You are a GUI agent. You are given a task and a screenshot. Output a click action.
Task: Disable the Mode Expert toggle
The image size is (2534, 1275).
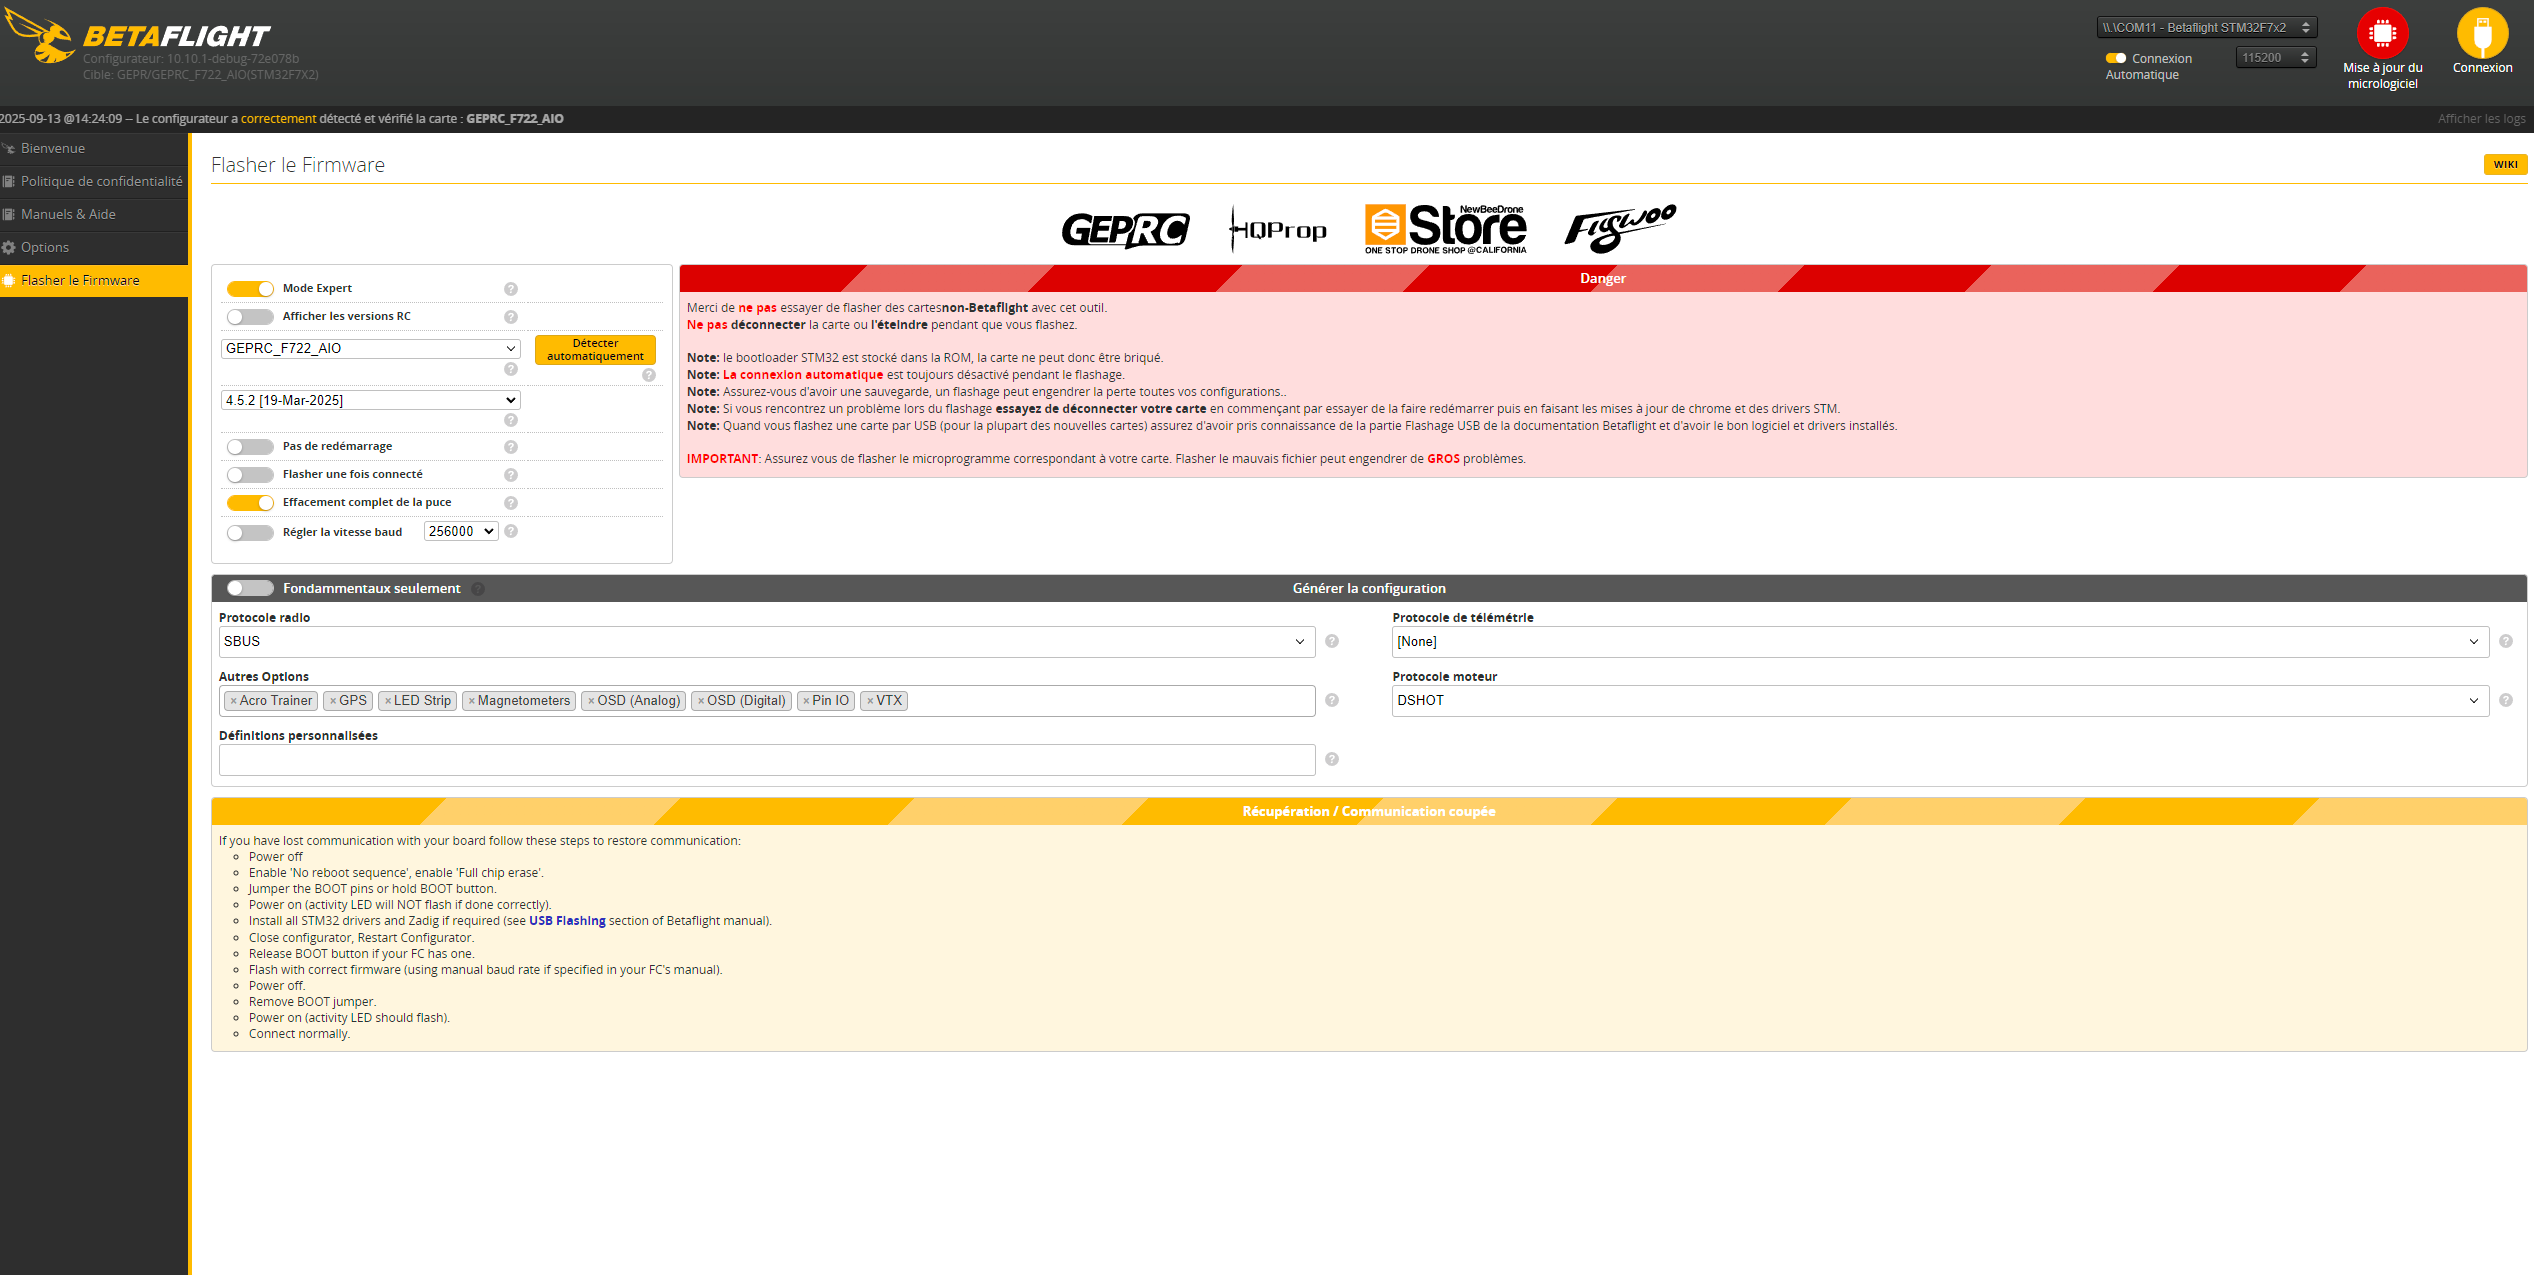coord(250,289)
